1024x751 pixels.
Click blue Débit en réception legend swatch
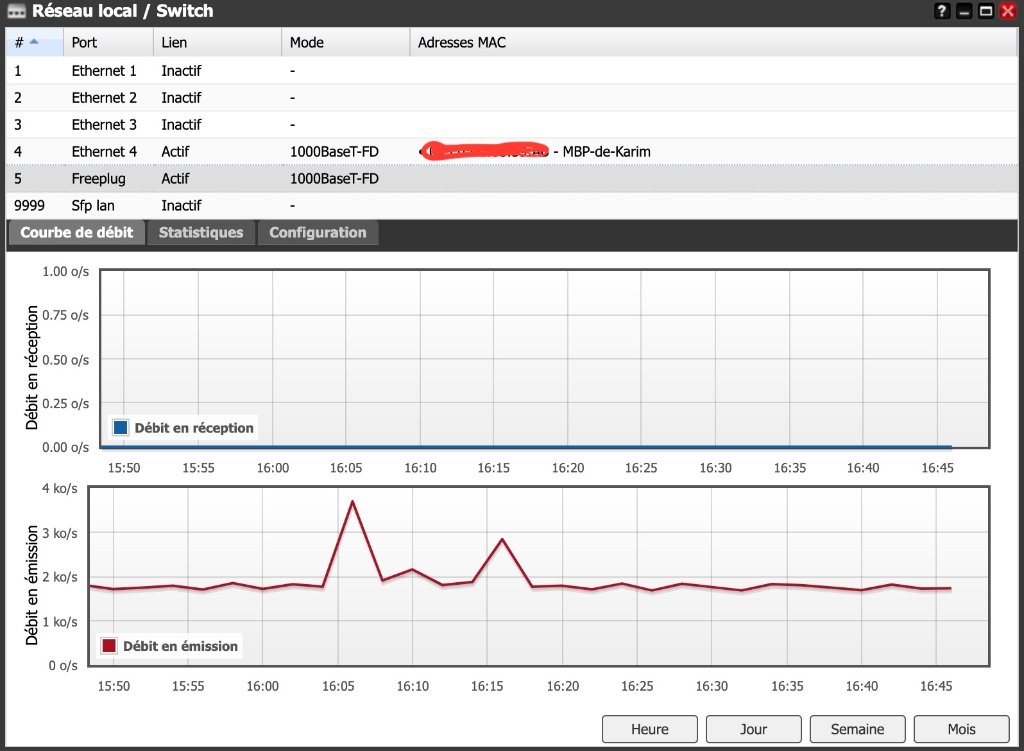(121, 428)
